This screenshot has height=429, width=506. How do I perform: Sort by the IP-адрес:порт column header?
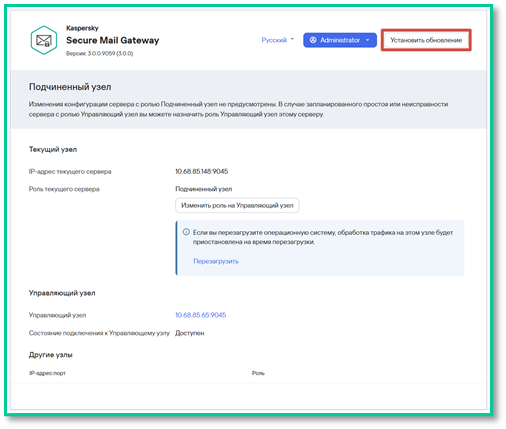point(47,373)
